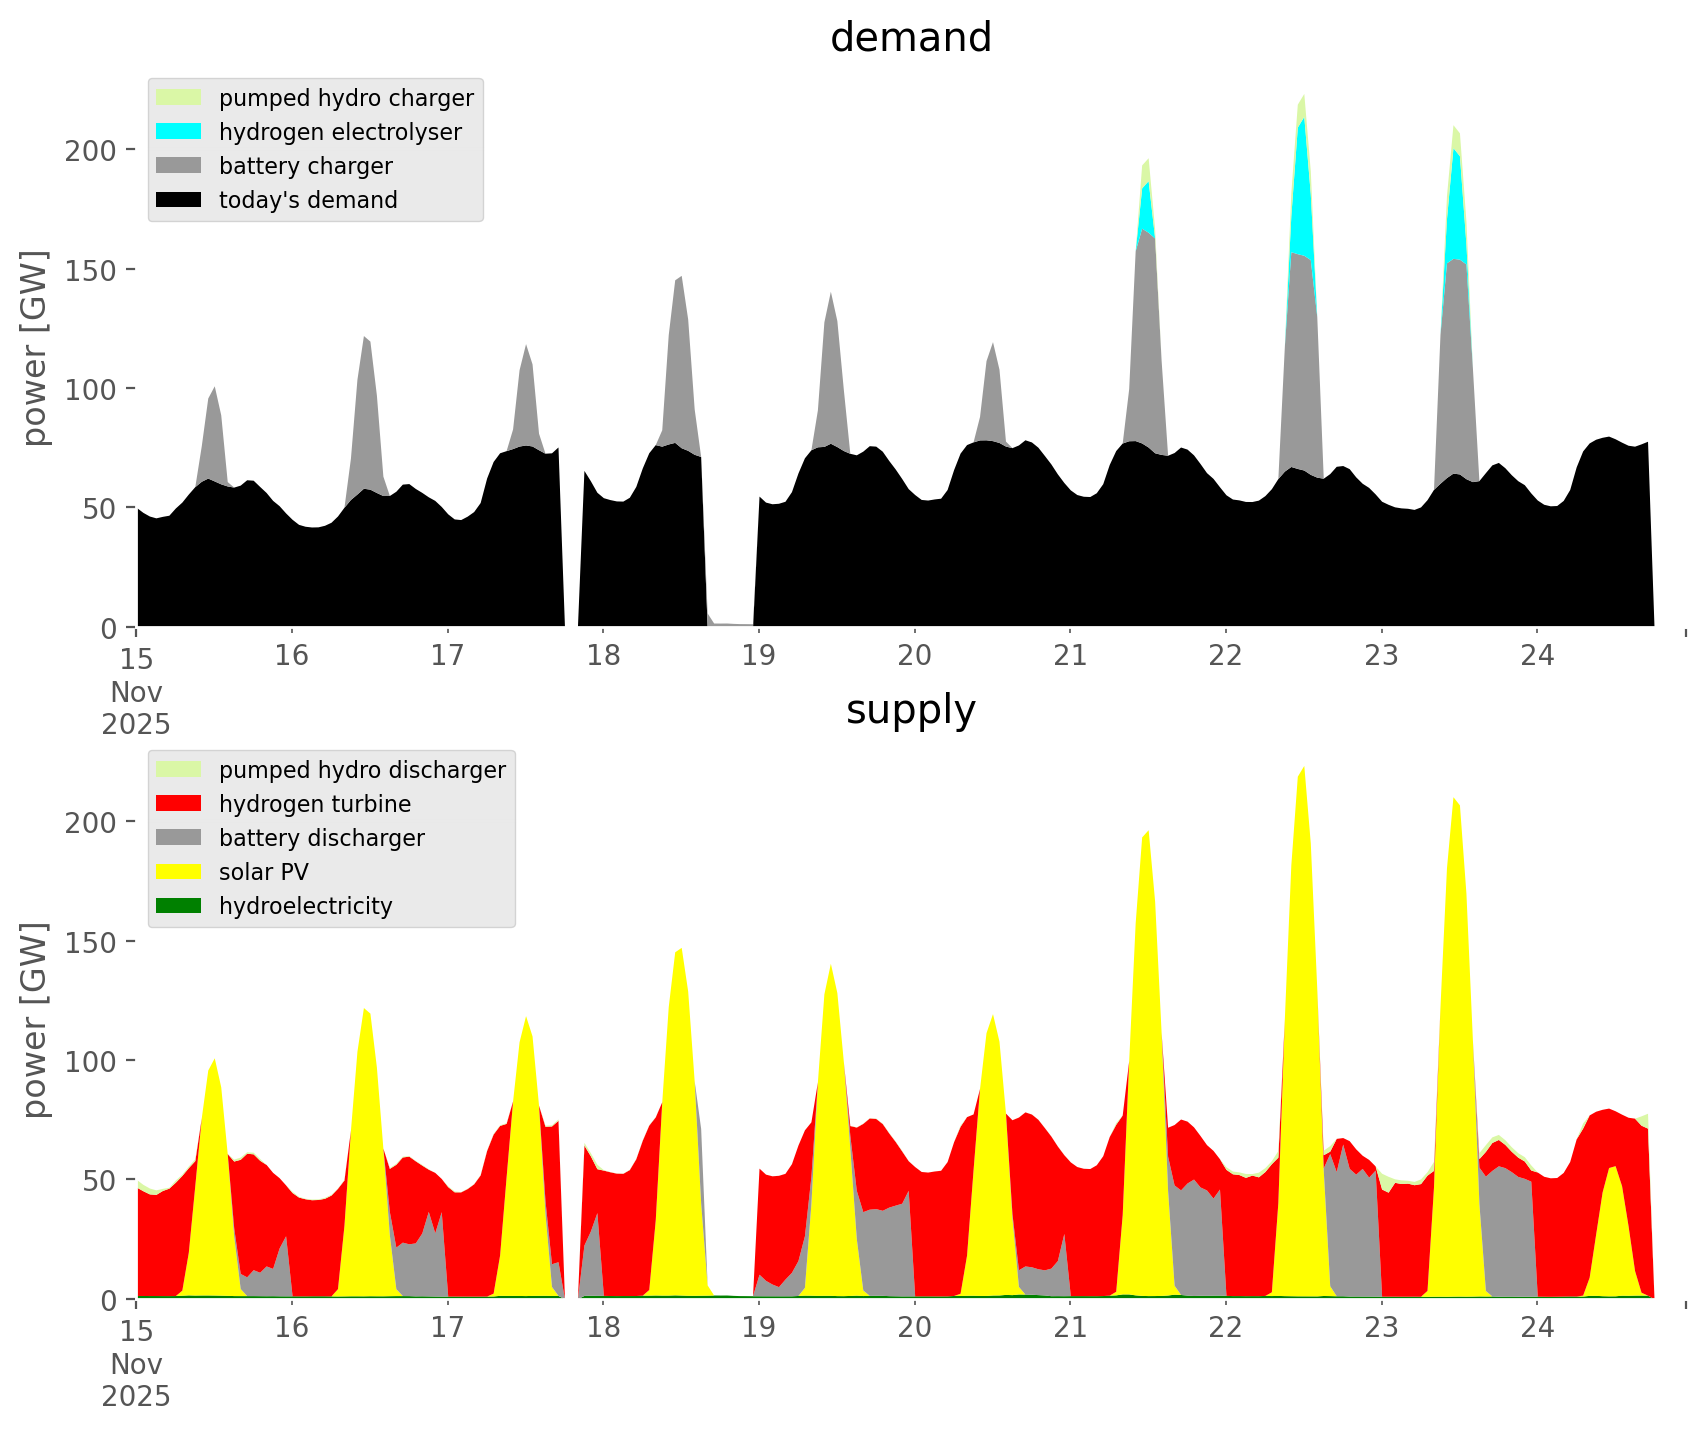Click the pumped hydro charger legend swatch
This screenshot has height=1431, width=1706.
[x=179, y=98]
